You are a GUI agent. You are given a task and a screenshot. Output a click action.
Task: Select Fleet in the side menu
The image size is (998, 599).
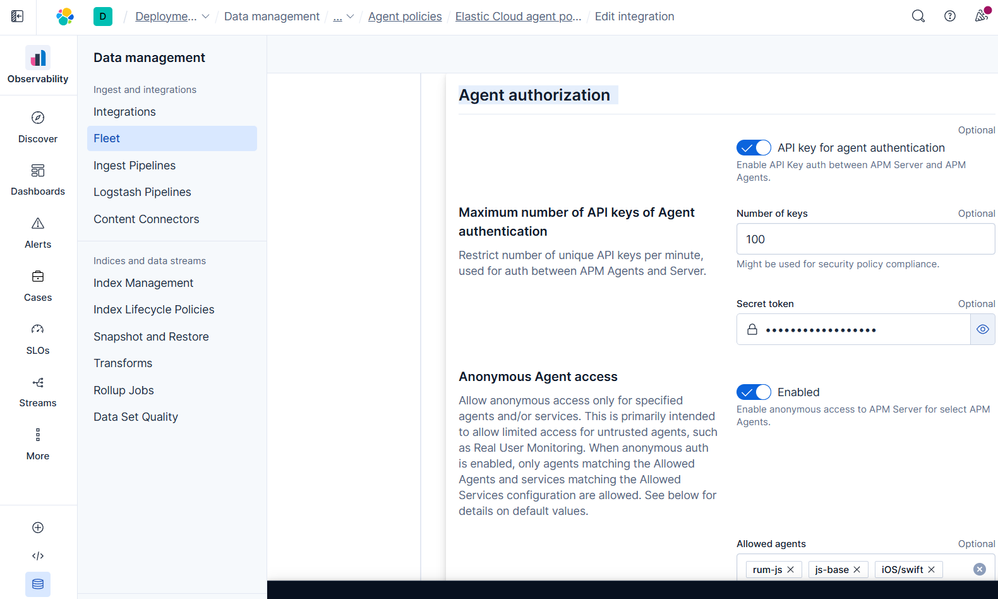pos(172,139)
